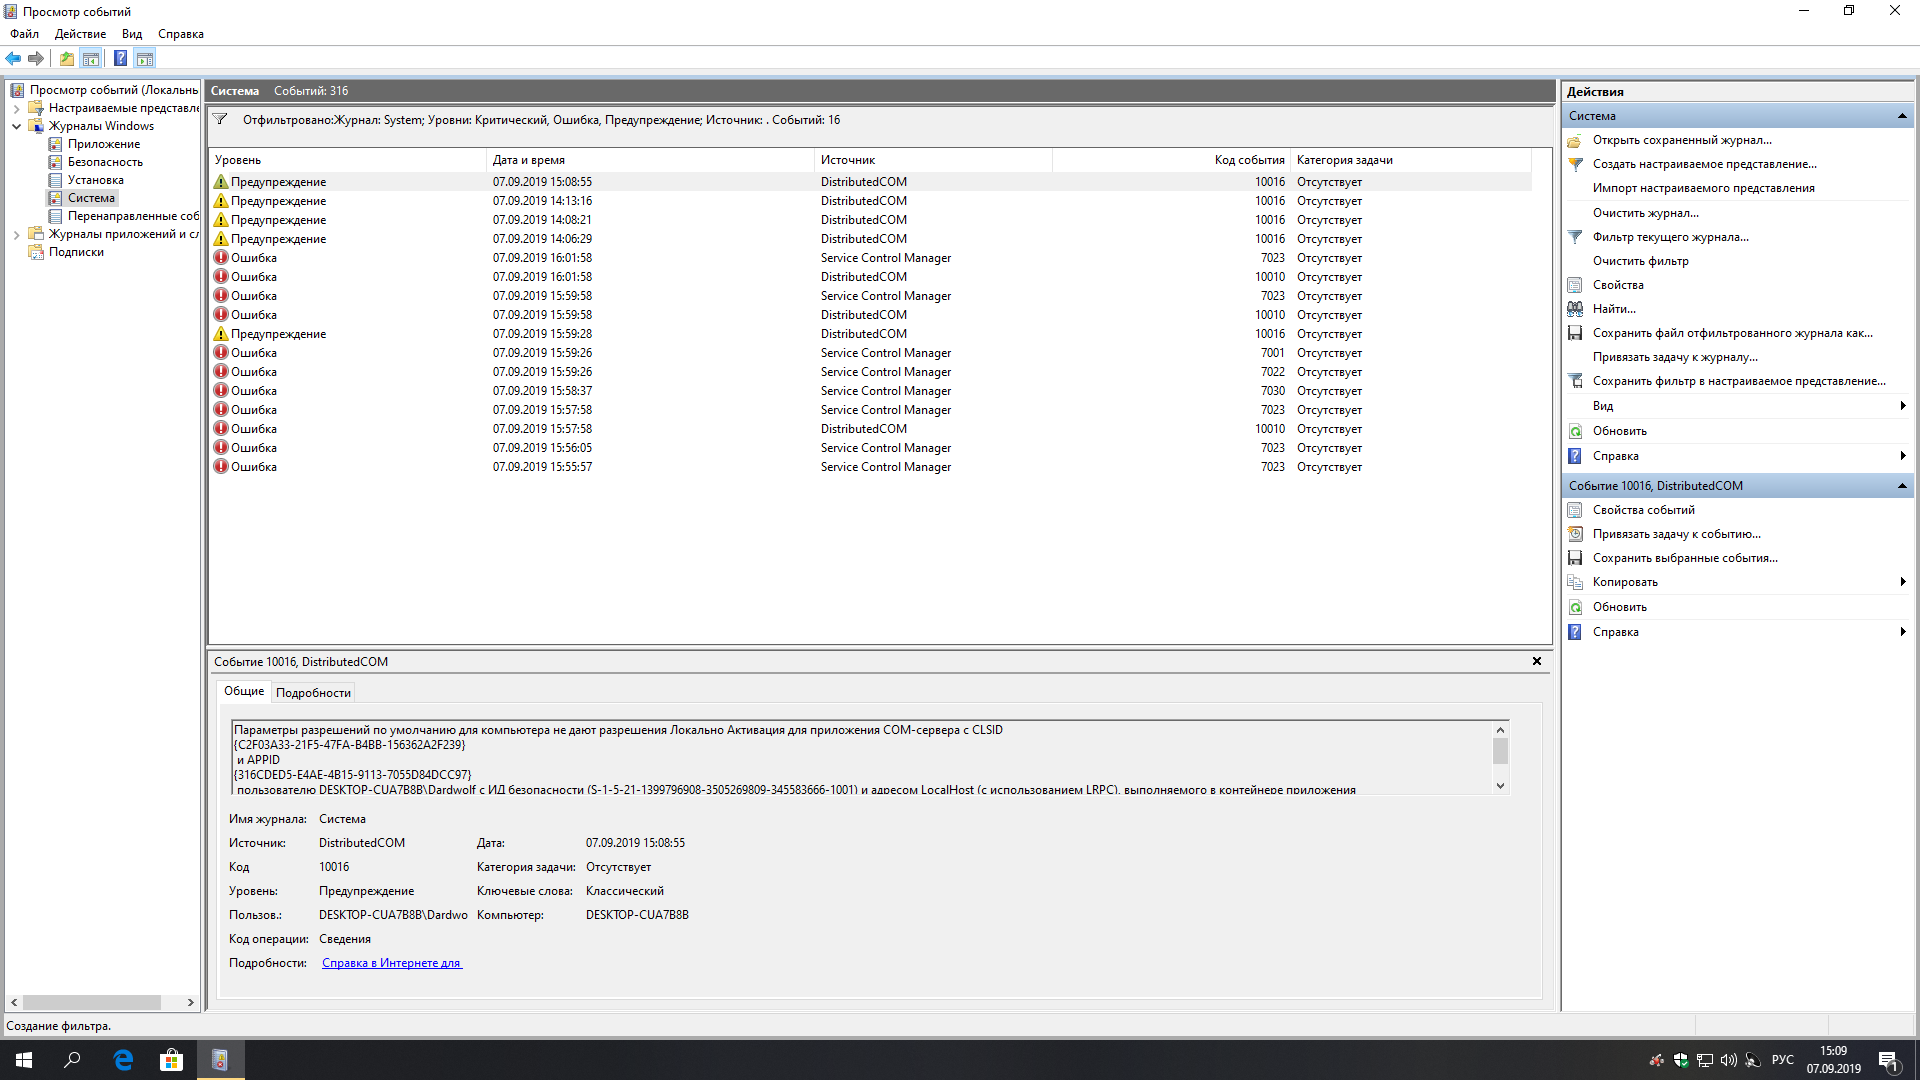
Task: Click Сохранить выбранные события
Action: click(x=1685, y=558)
